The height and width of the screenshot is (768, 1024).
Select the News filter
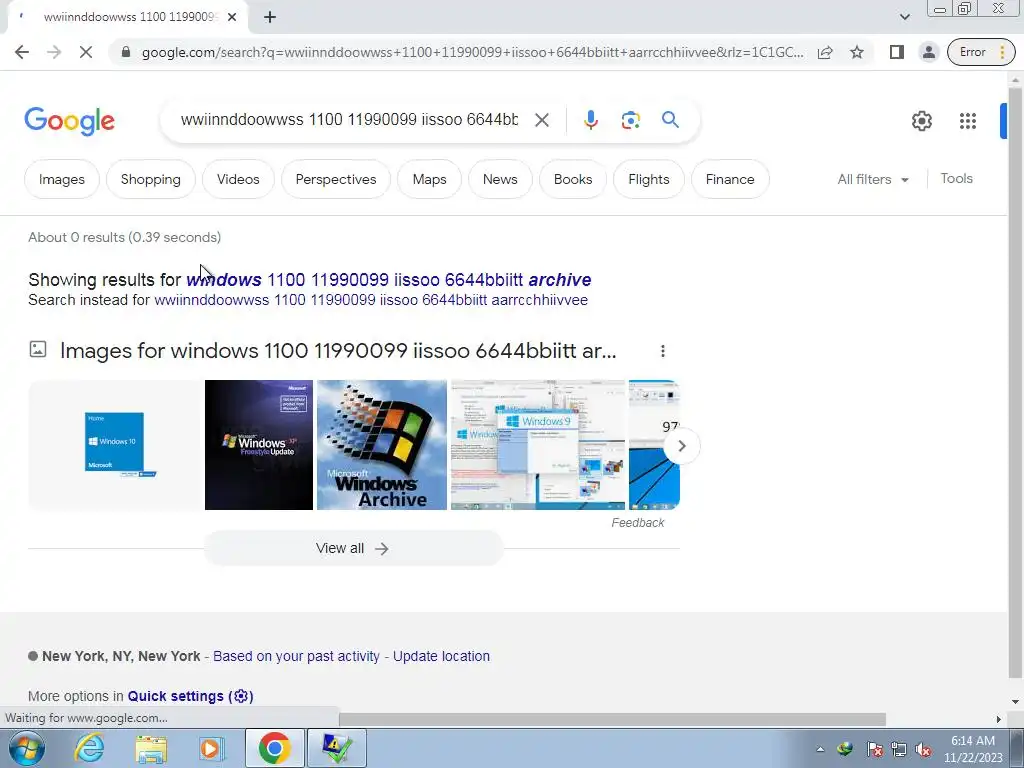(x=500, y=179)
